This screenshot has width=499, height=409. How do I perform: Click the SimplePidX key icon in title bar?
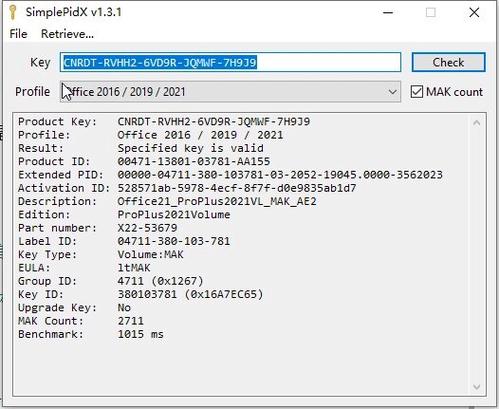(13, 12)
